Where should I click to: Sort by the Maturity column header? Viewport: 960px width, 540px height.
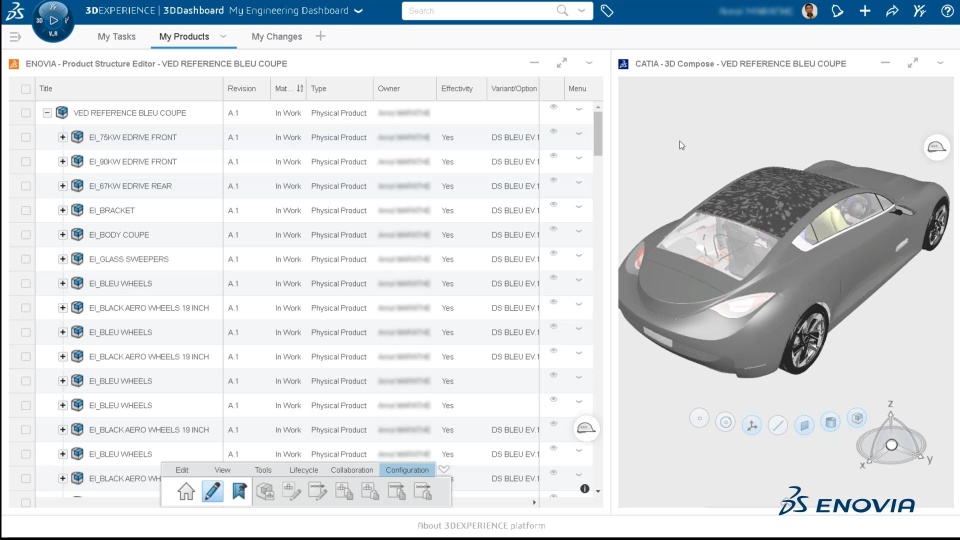coord(288,89)
